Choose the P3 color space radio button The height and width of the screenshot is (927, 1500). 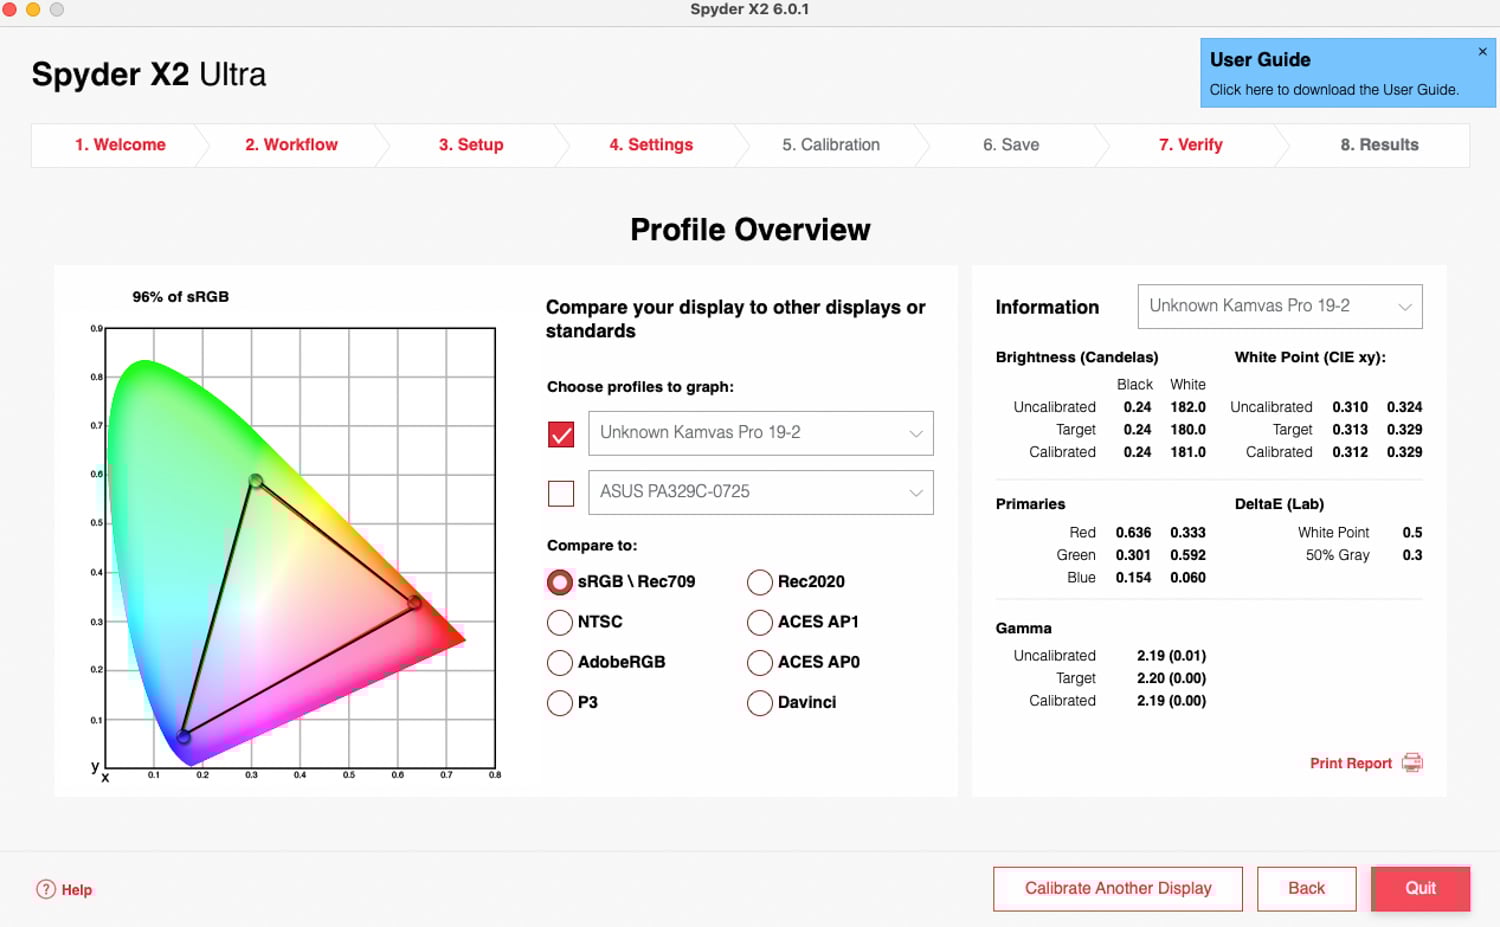point(560,703)
